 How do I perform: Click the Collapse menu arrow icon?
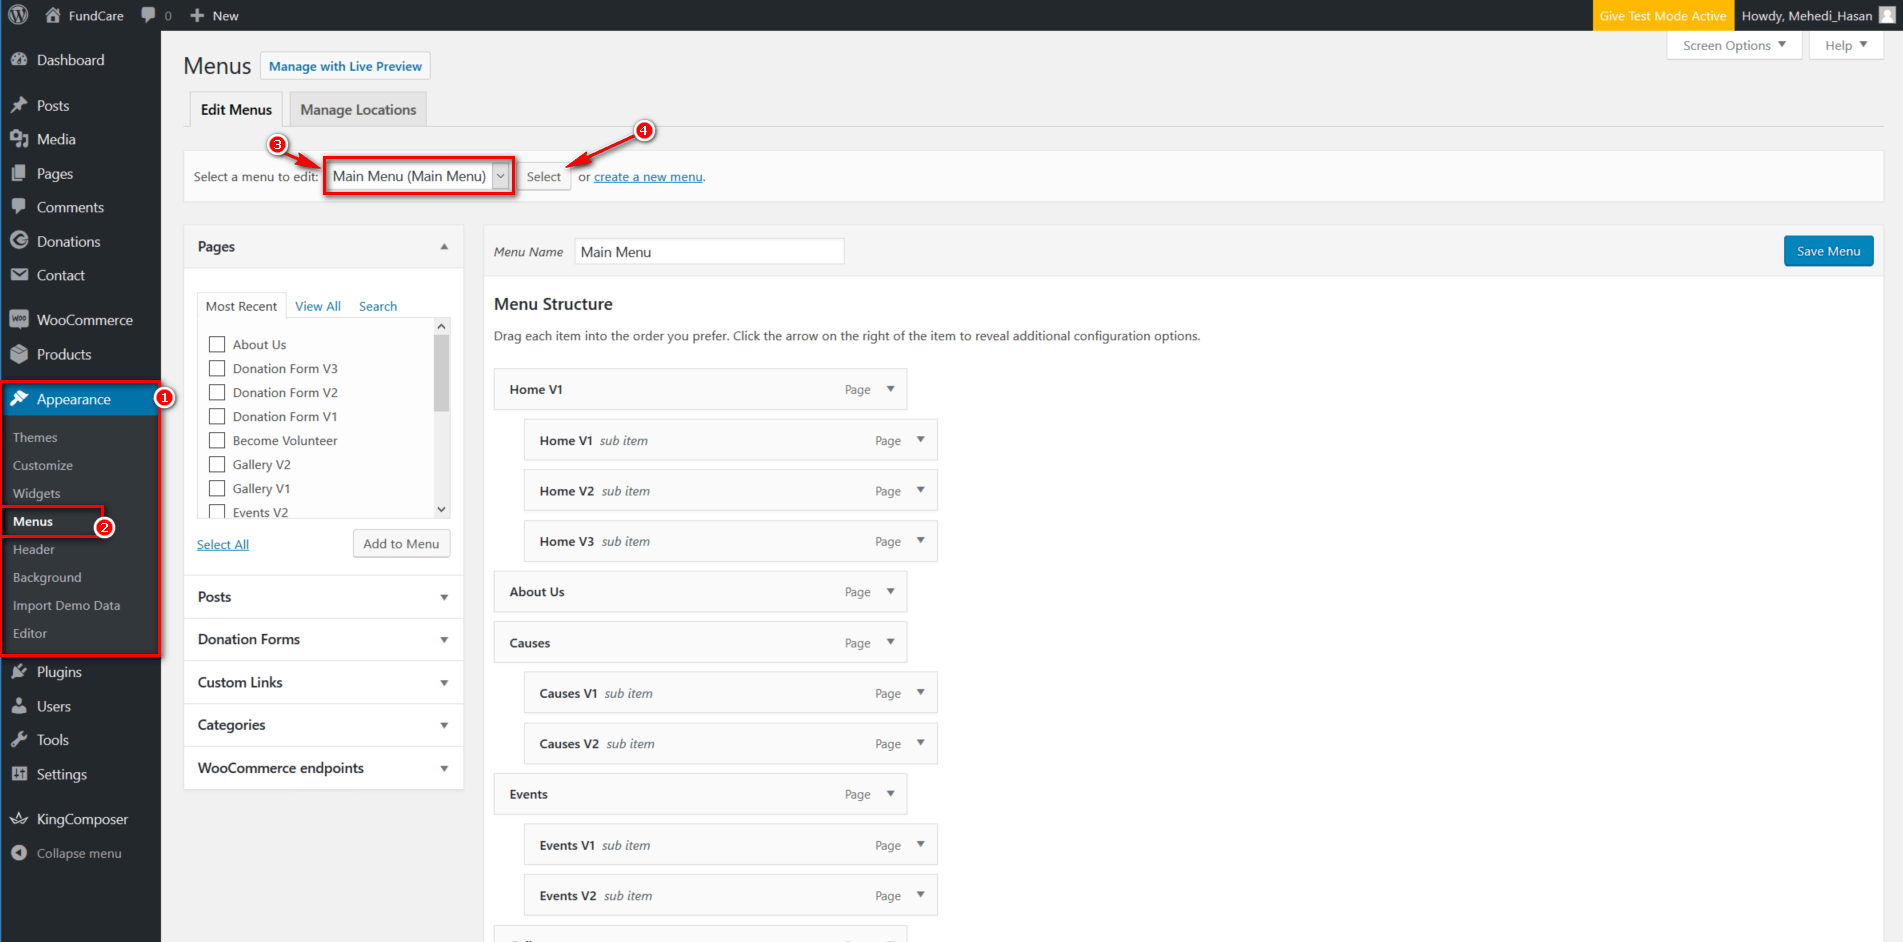[x=19, y=853]
